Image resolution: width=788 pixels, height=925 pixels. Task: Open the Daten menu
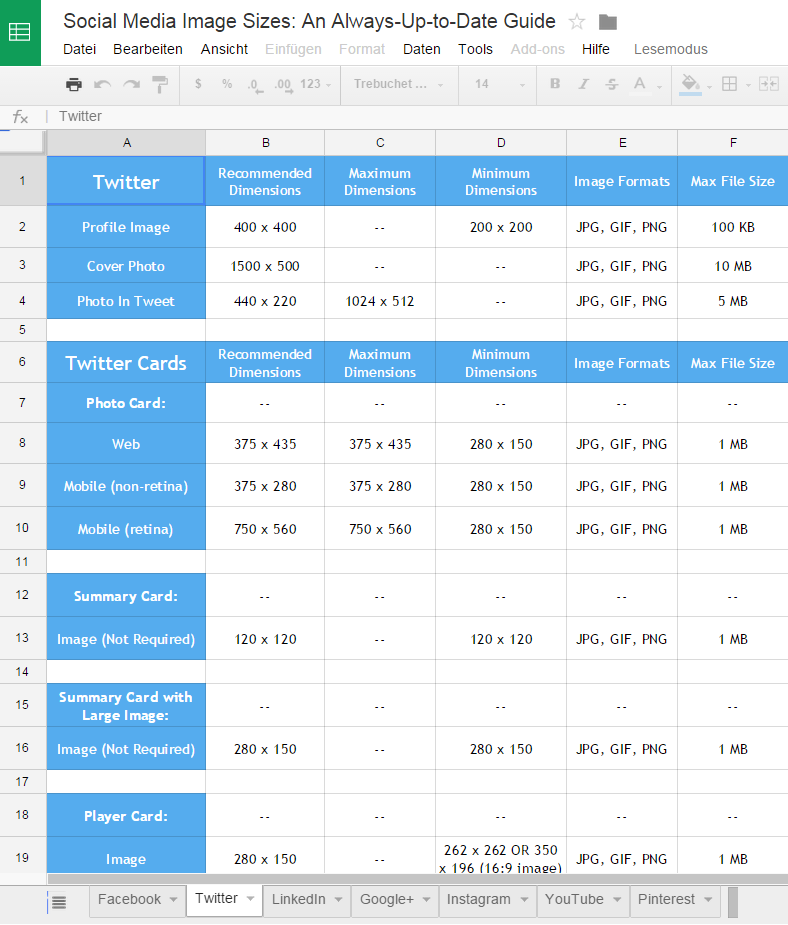click(x=421, y=49)
